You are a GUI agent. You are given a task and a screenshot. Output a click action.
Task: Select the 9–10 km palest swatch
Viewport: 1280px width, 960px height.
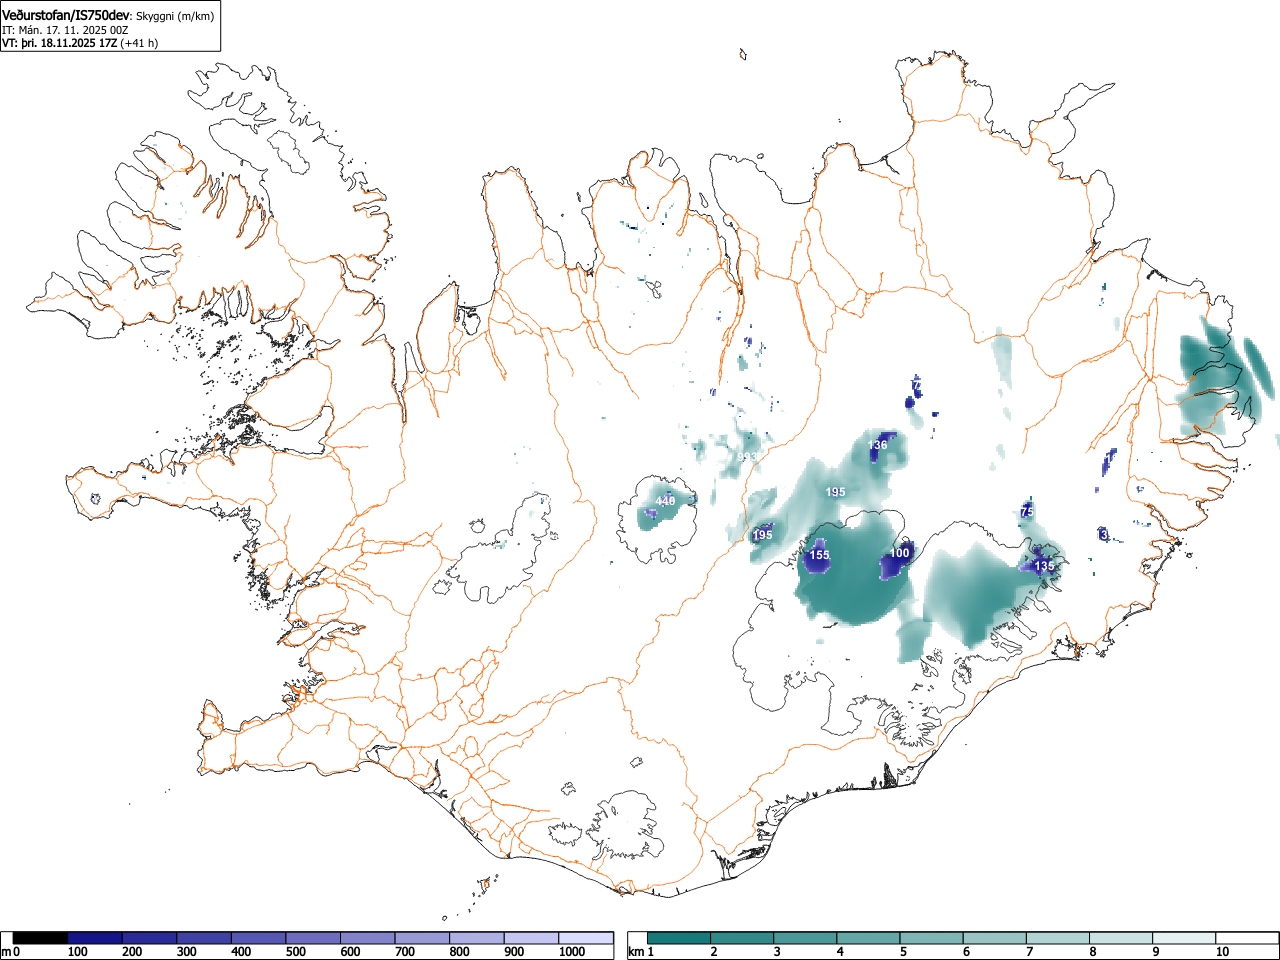[x=1185, y=938]
